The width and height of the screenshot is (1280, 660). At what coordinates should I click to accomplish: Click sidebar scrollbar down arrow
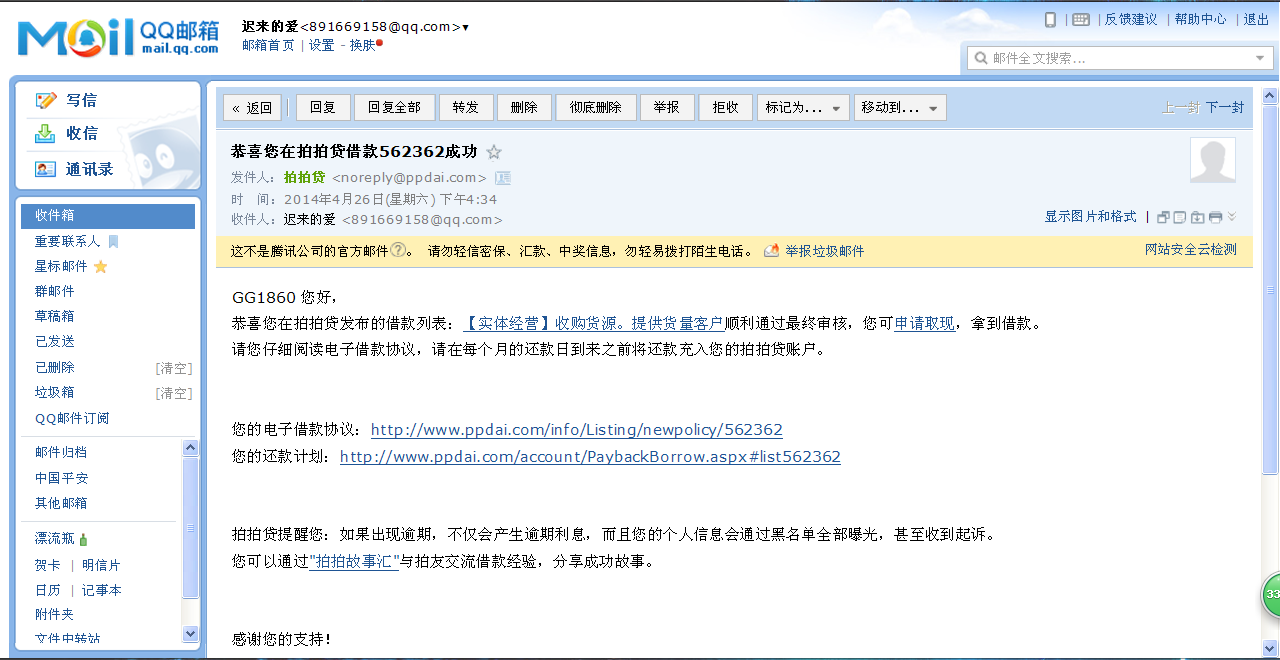tap(191, 634)
